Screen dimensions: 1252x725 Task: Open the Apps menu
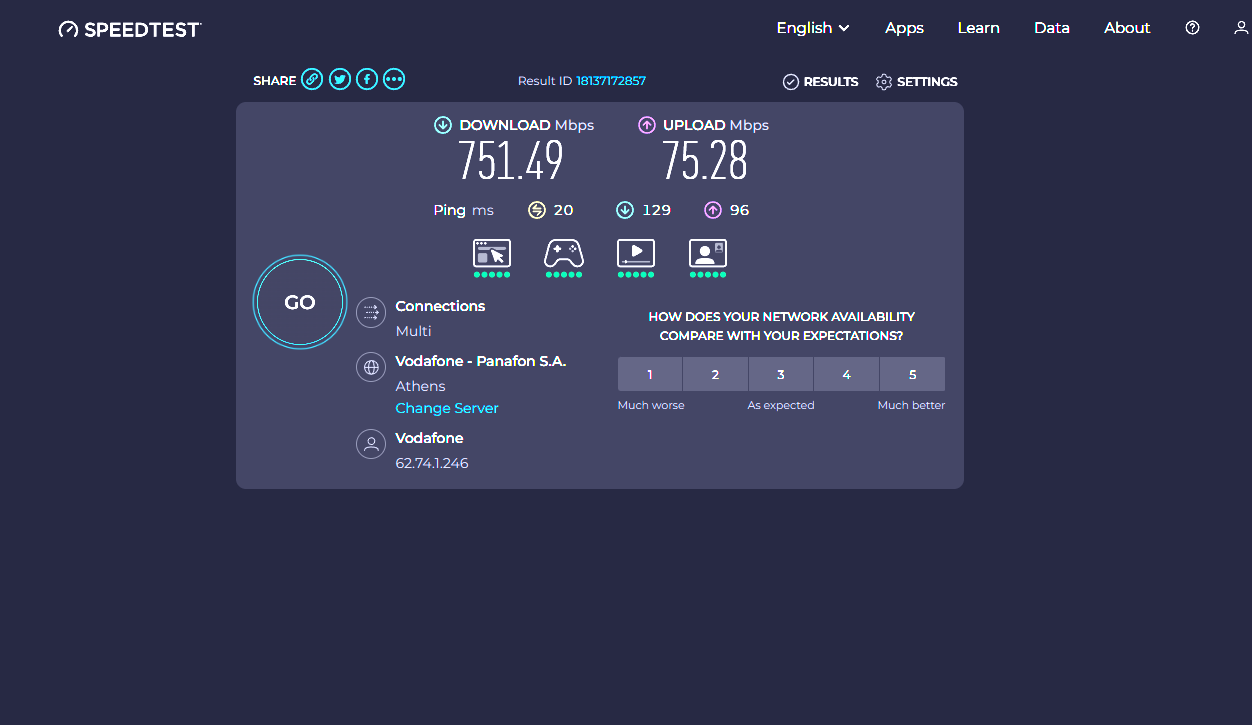coord(904,28)
